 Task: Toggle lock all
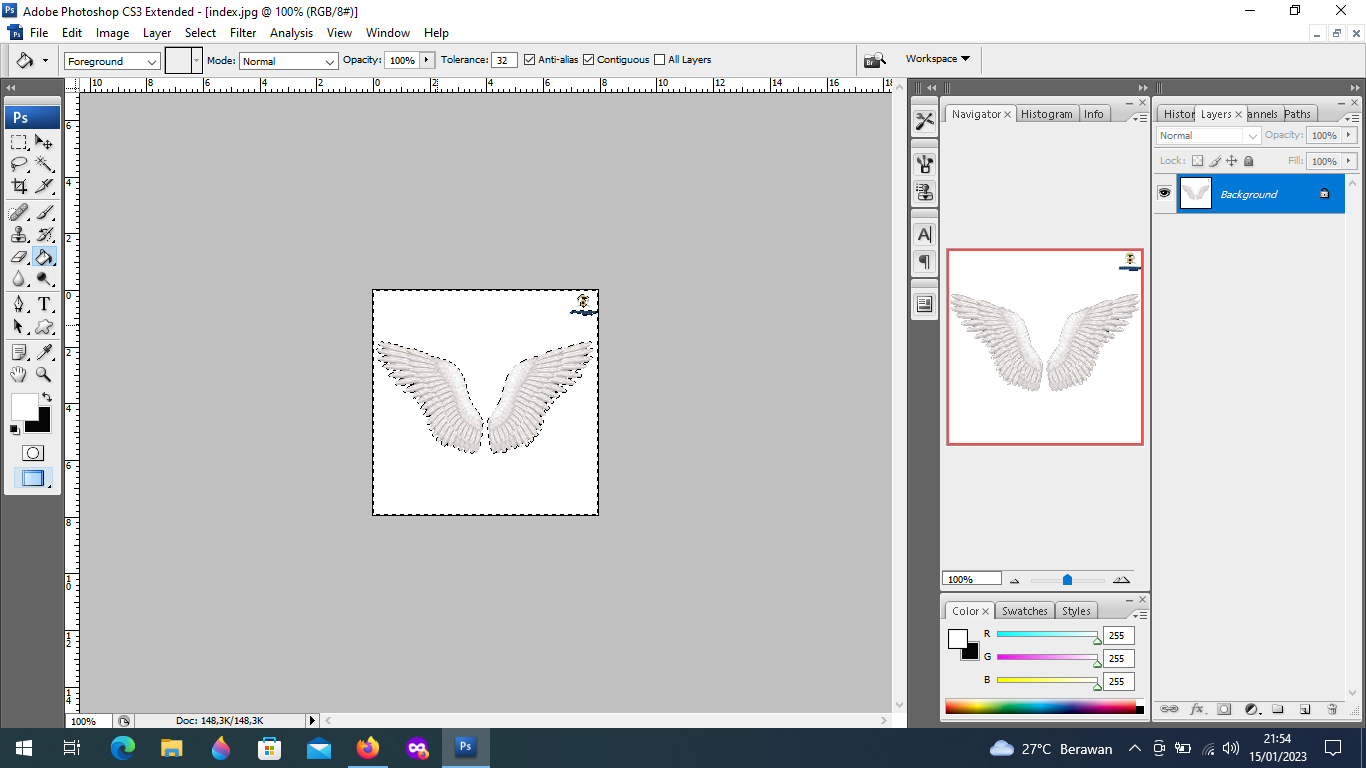[x=1248, y=161]
